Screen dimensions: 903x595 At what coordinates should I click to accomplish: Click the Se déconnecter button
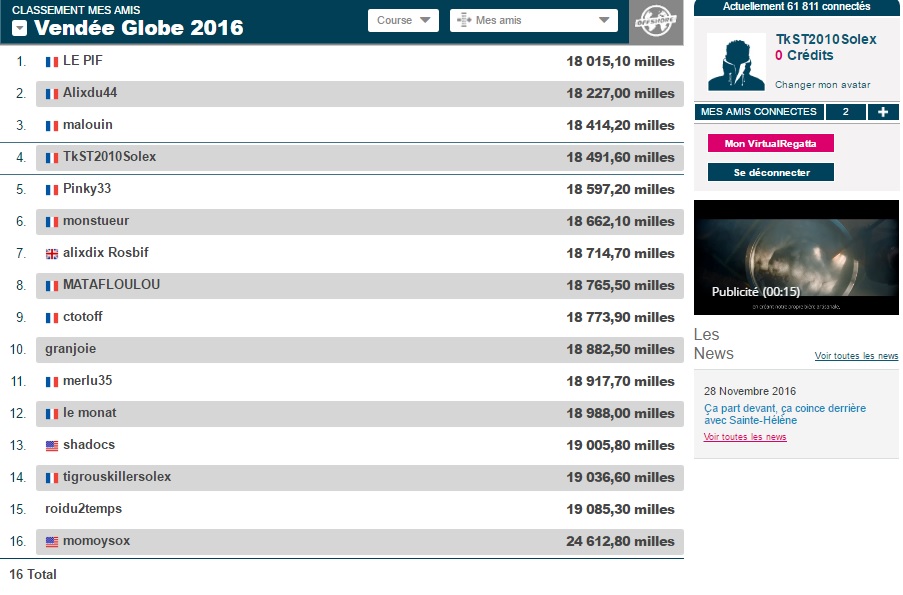770,173
